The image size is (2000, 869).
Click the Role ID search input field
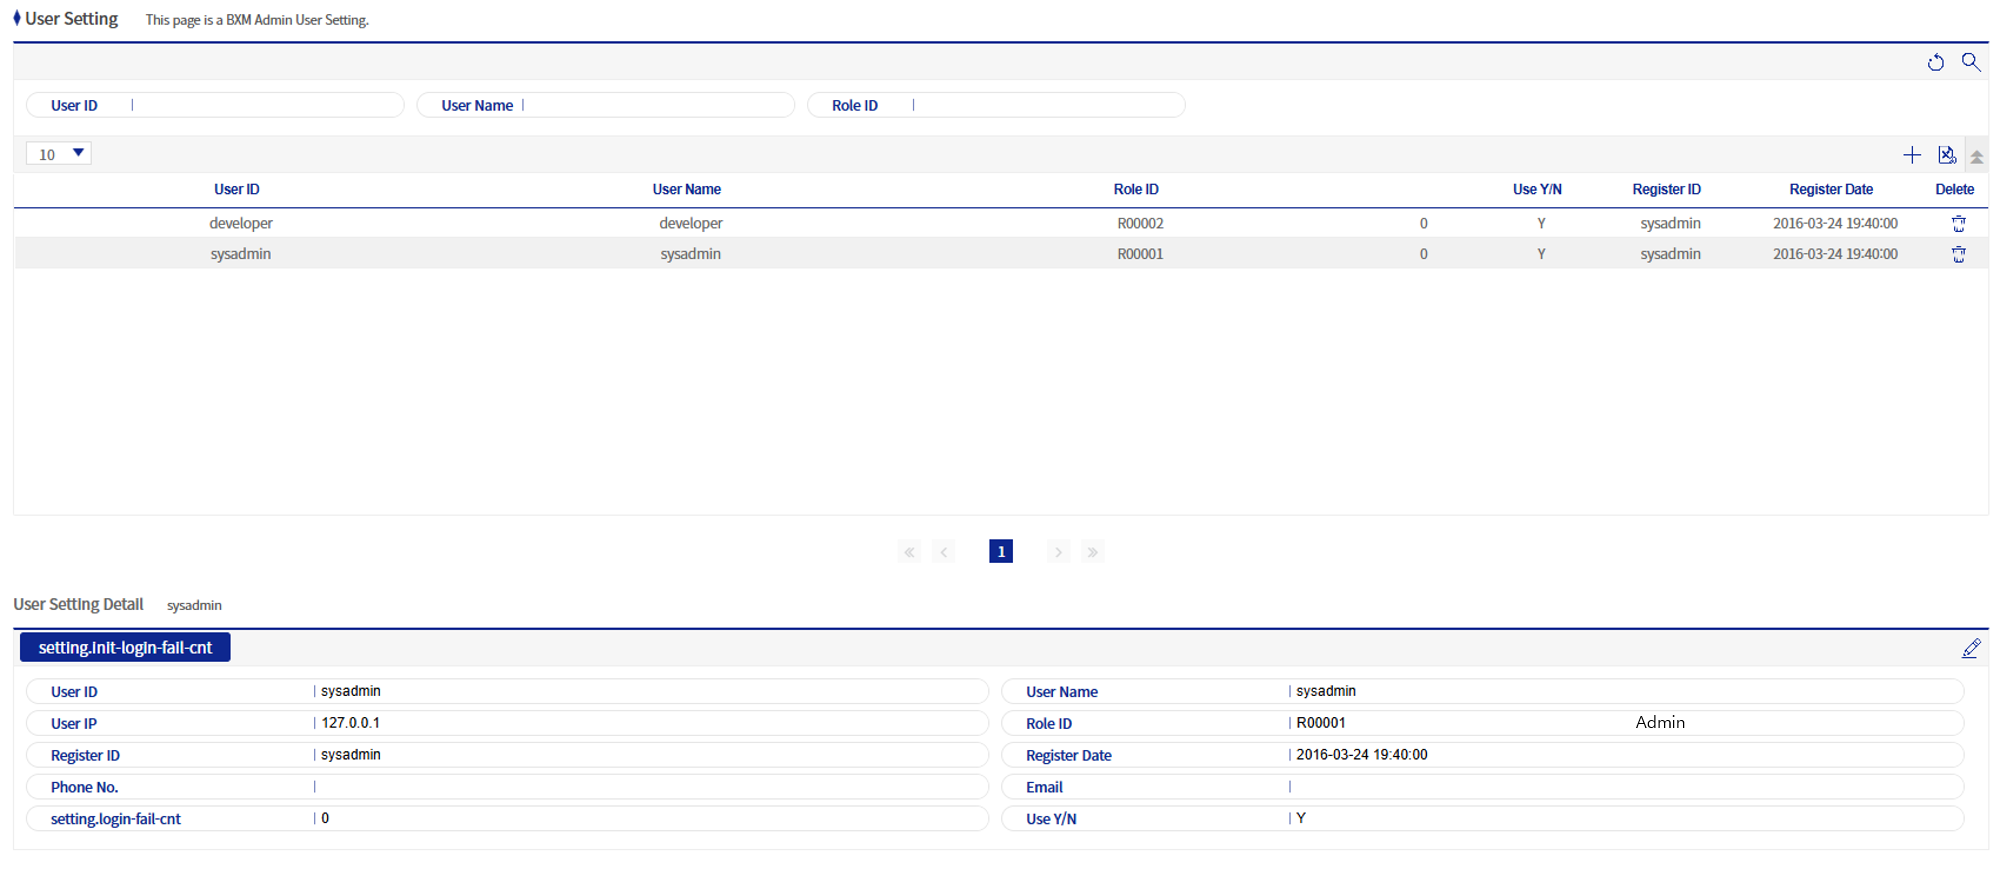[1045, 105]
